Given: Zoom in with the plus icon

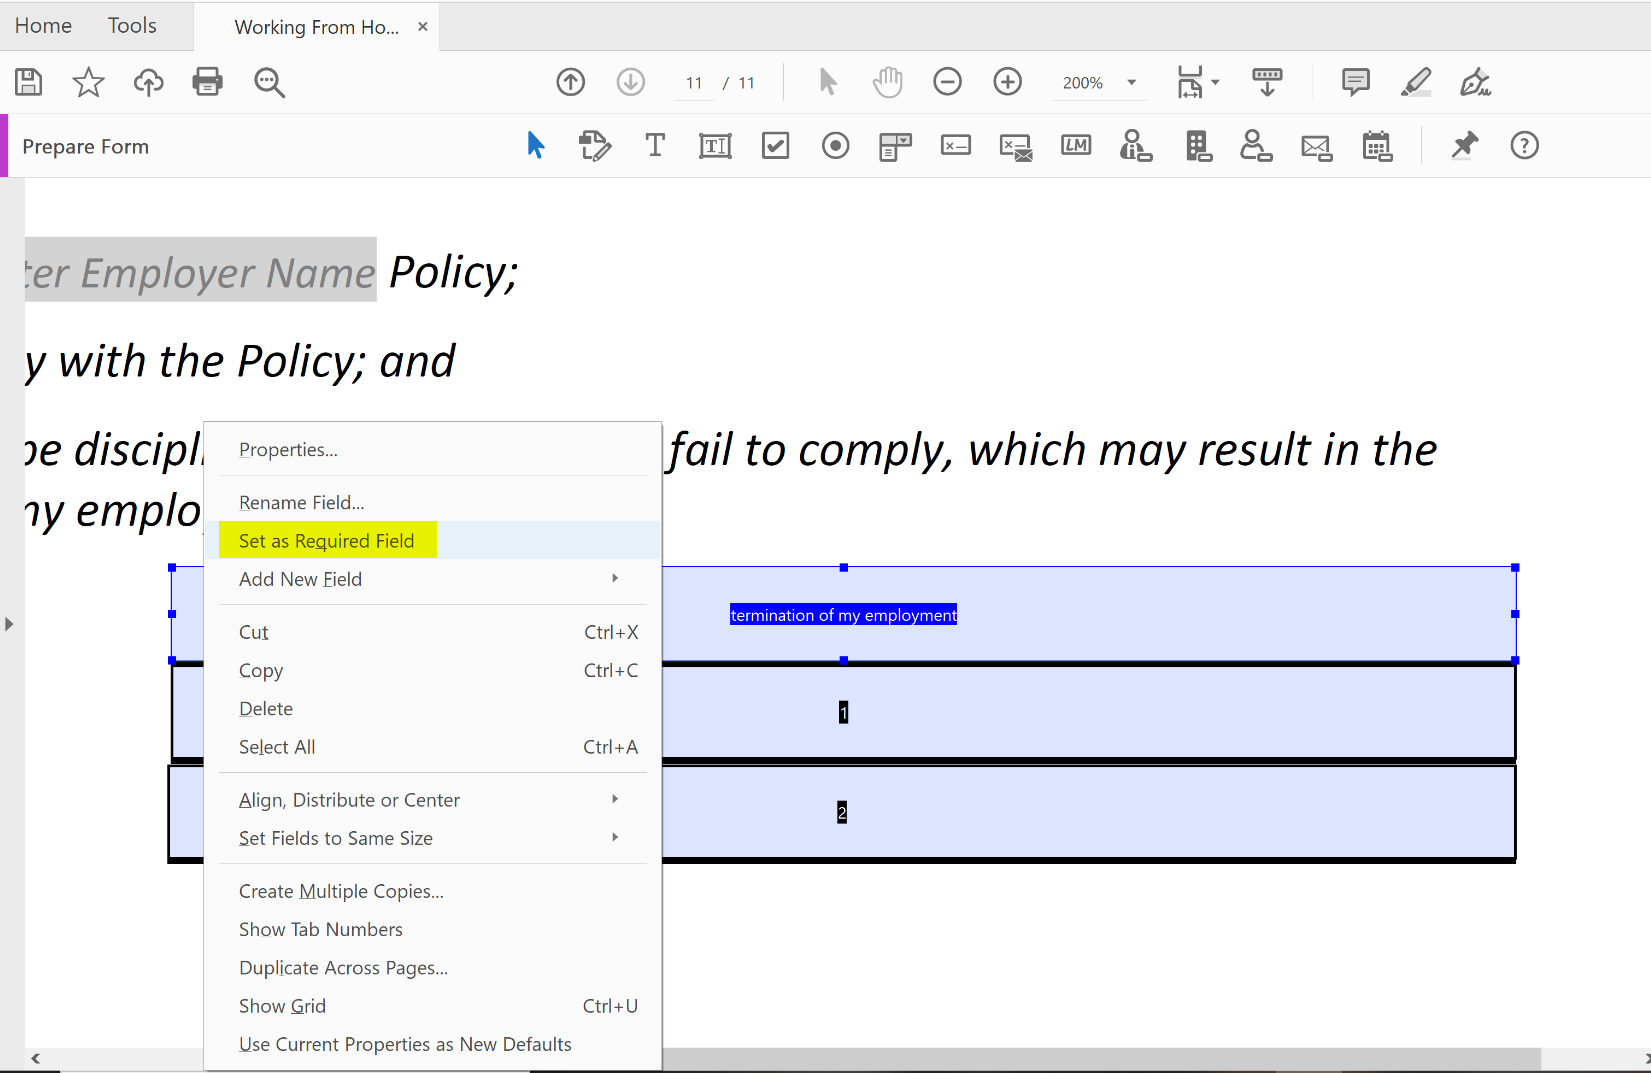Looking at the screenshot, I should [x=1008, y=82].
